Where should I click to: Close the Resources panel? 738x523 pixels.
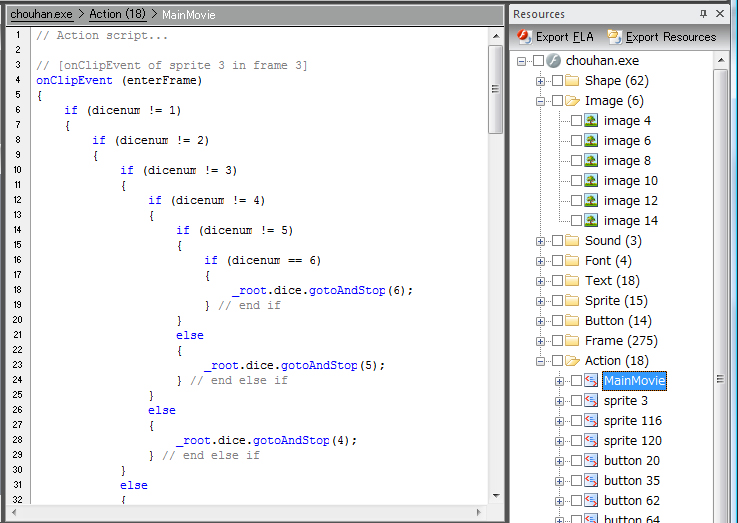pos(720,14)
